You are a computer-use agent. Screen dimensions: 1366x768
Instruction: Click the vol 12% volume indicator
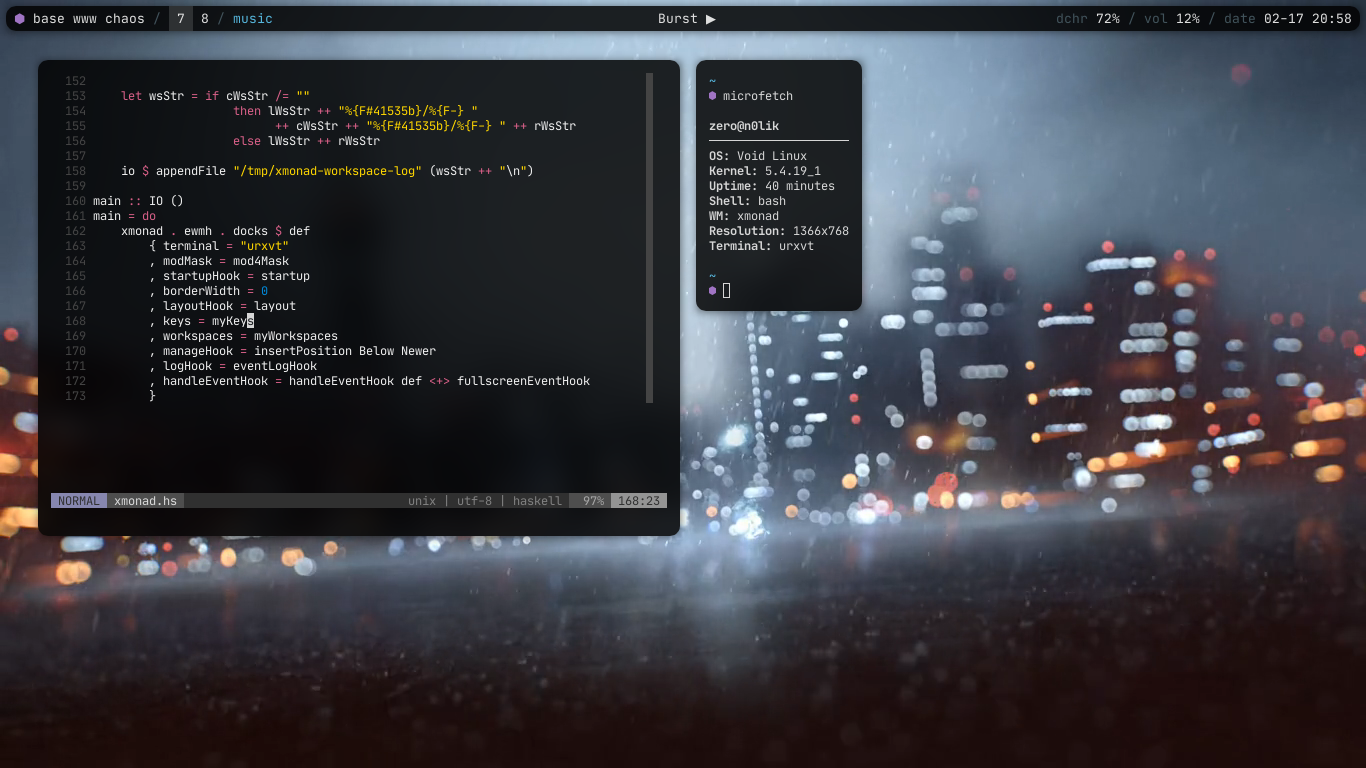click(x=1172, y=19)
